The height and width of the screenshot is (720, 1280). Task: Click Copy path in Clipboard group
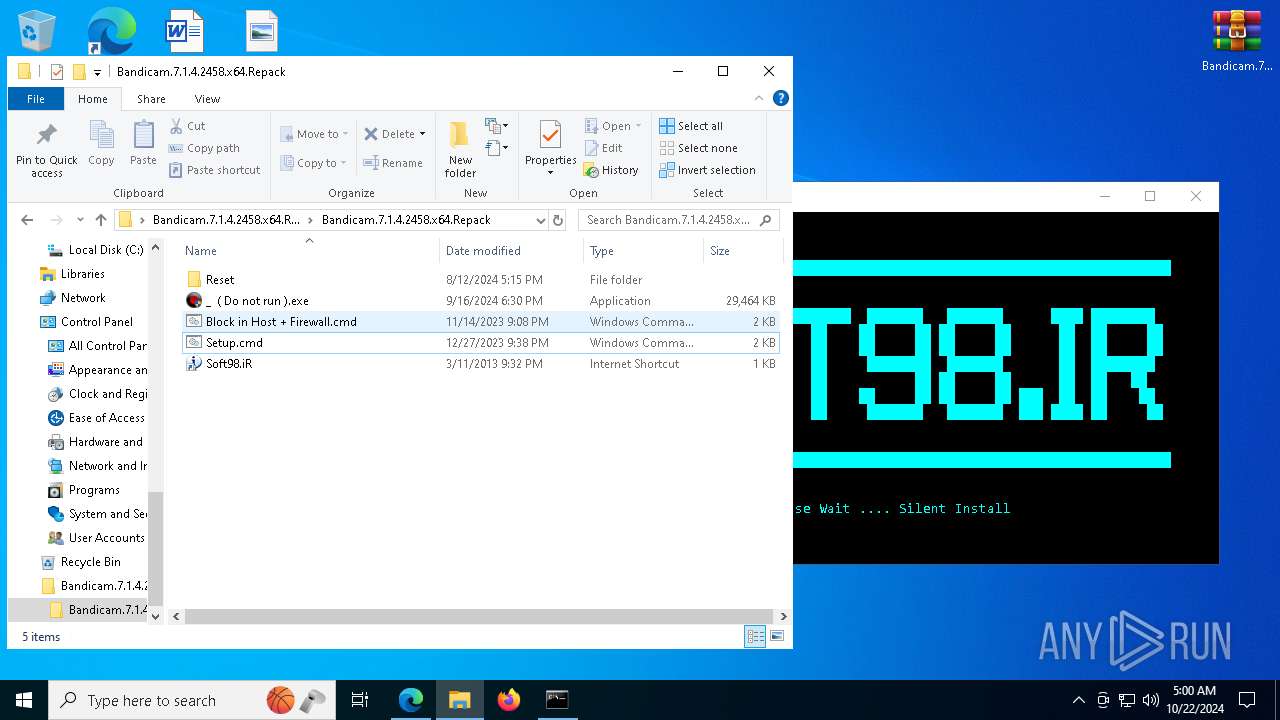(204, 148)
